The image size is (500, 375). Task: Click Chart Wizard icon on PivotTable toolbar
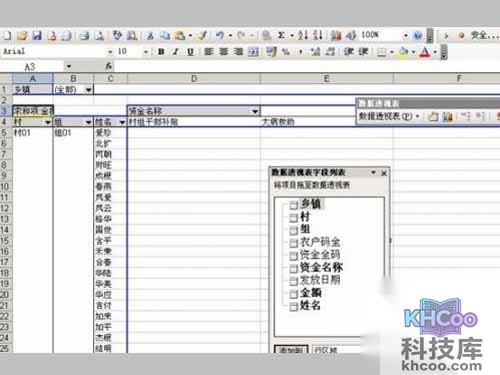coord(448,116)
